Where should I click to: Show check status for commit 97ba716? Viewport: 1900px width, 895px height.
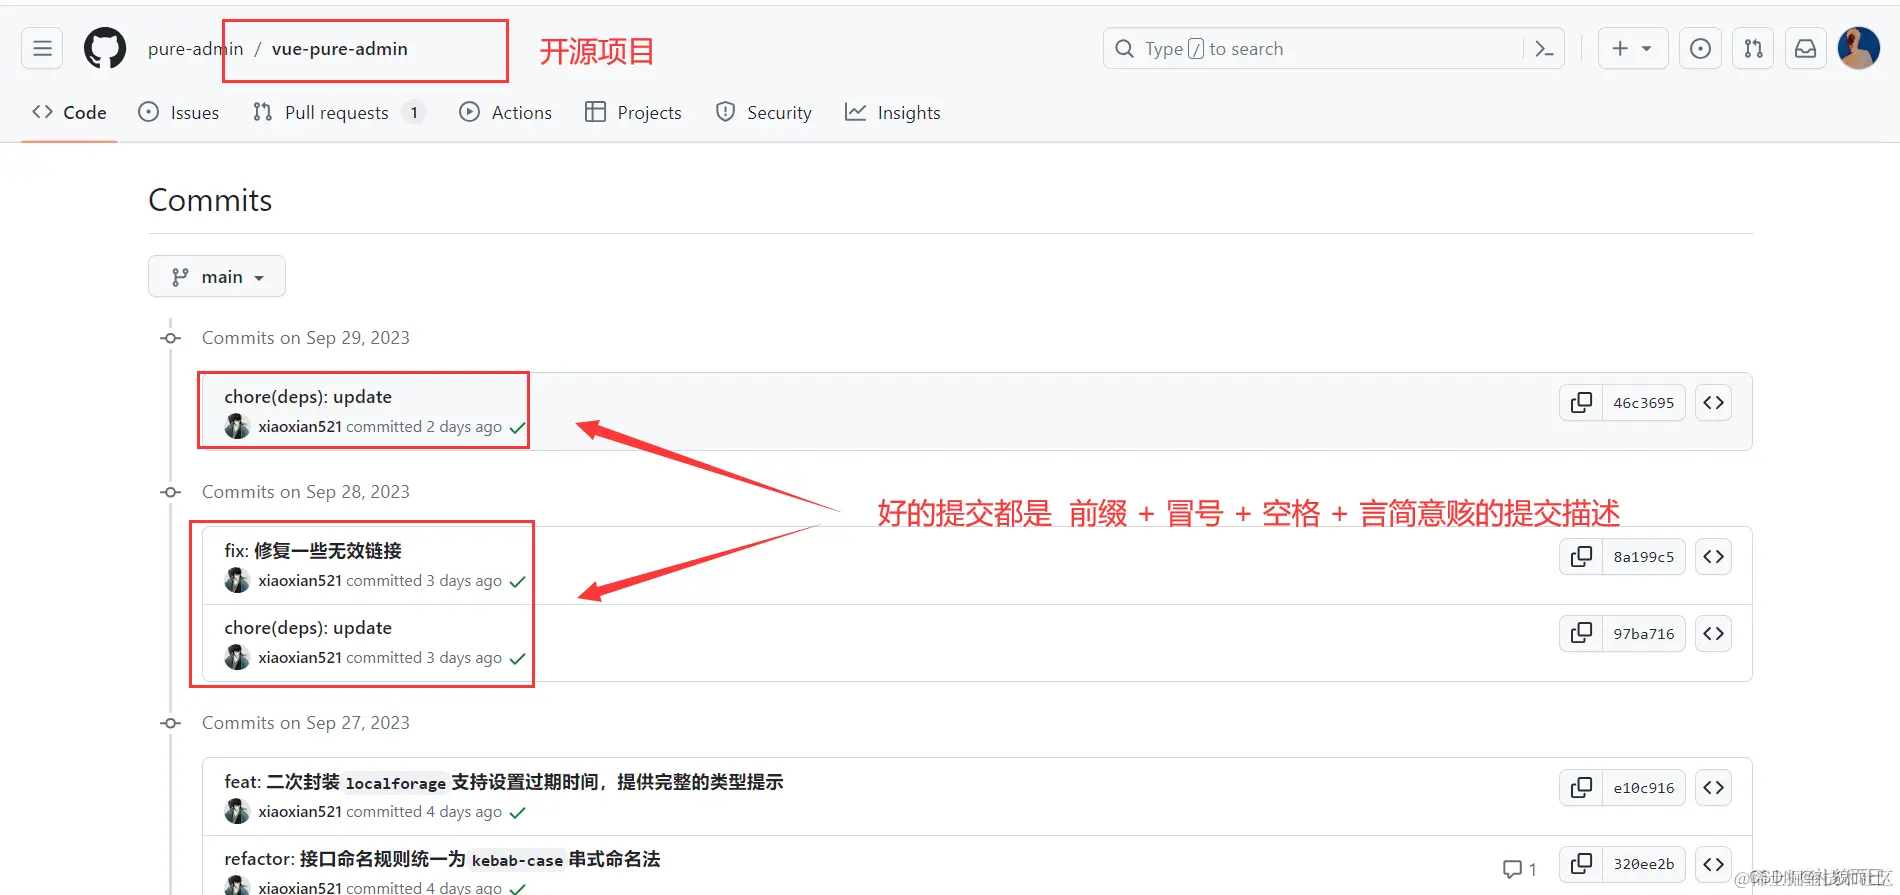pos(517,659)
